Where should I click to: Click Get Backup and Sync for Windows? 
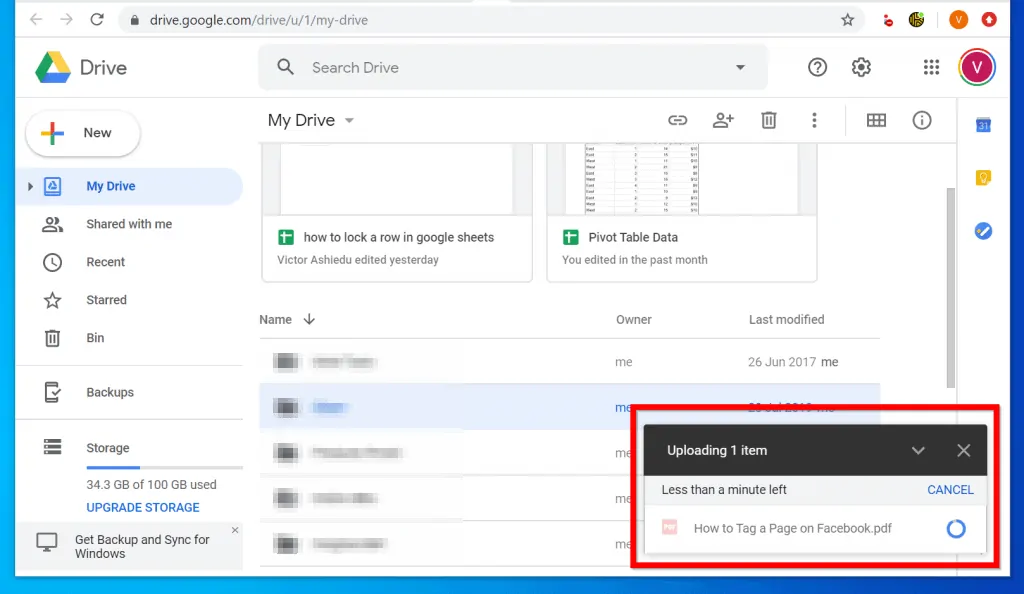click(x=142, y=547)
